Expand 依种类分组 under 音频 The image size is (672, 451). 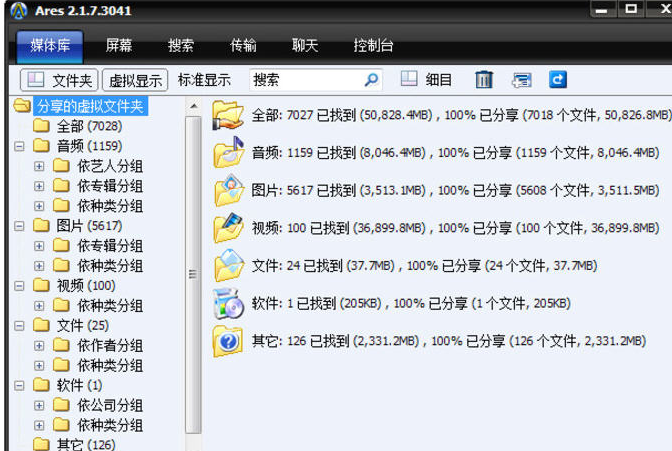coord(39,206)
